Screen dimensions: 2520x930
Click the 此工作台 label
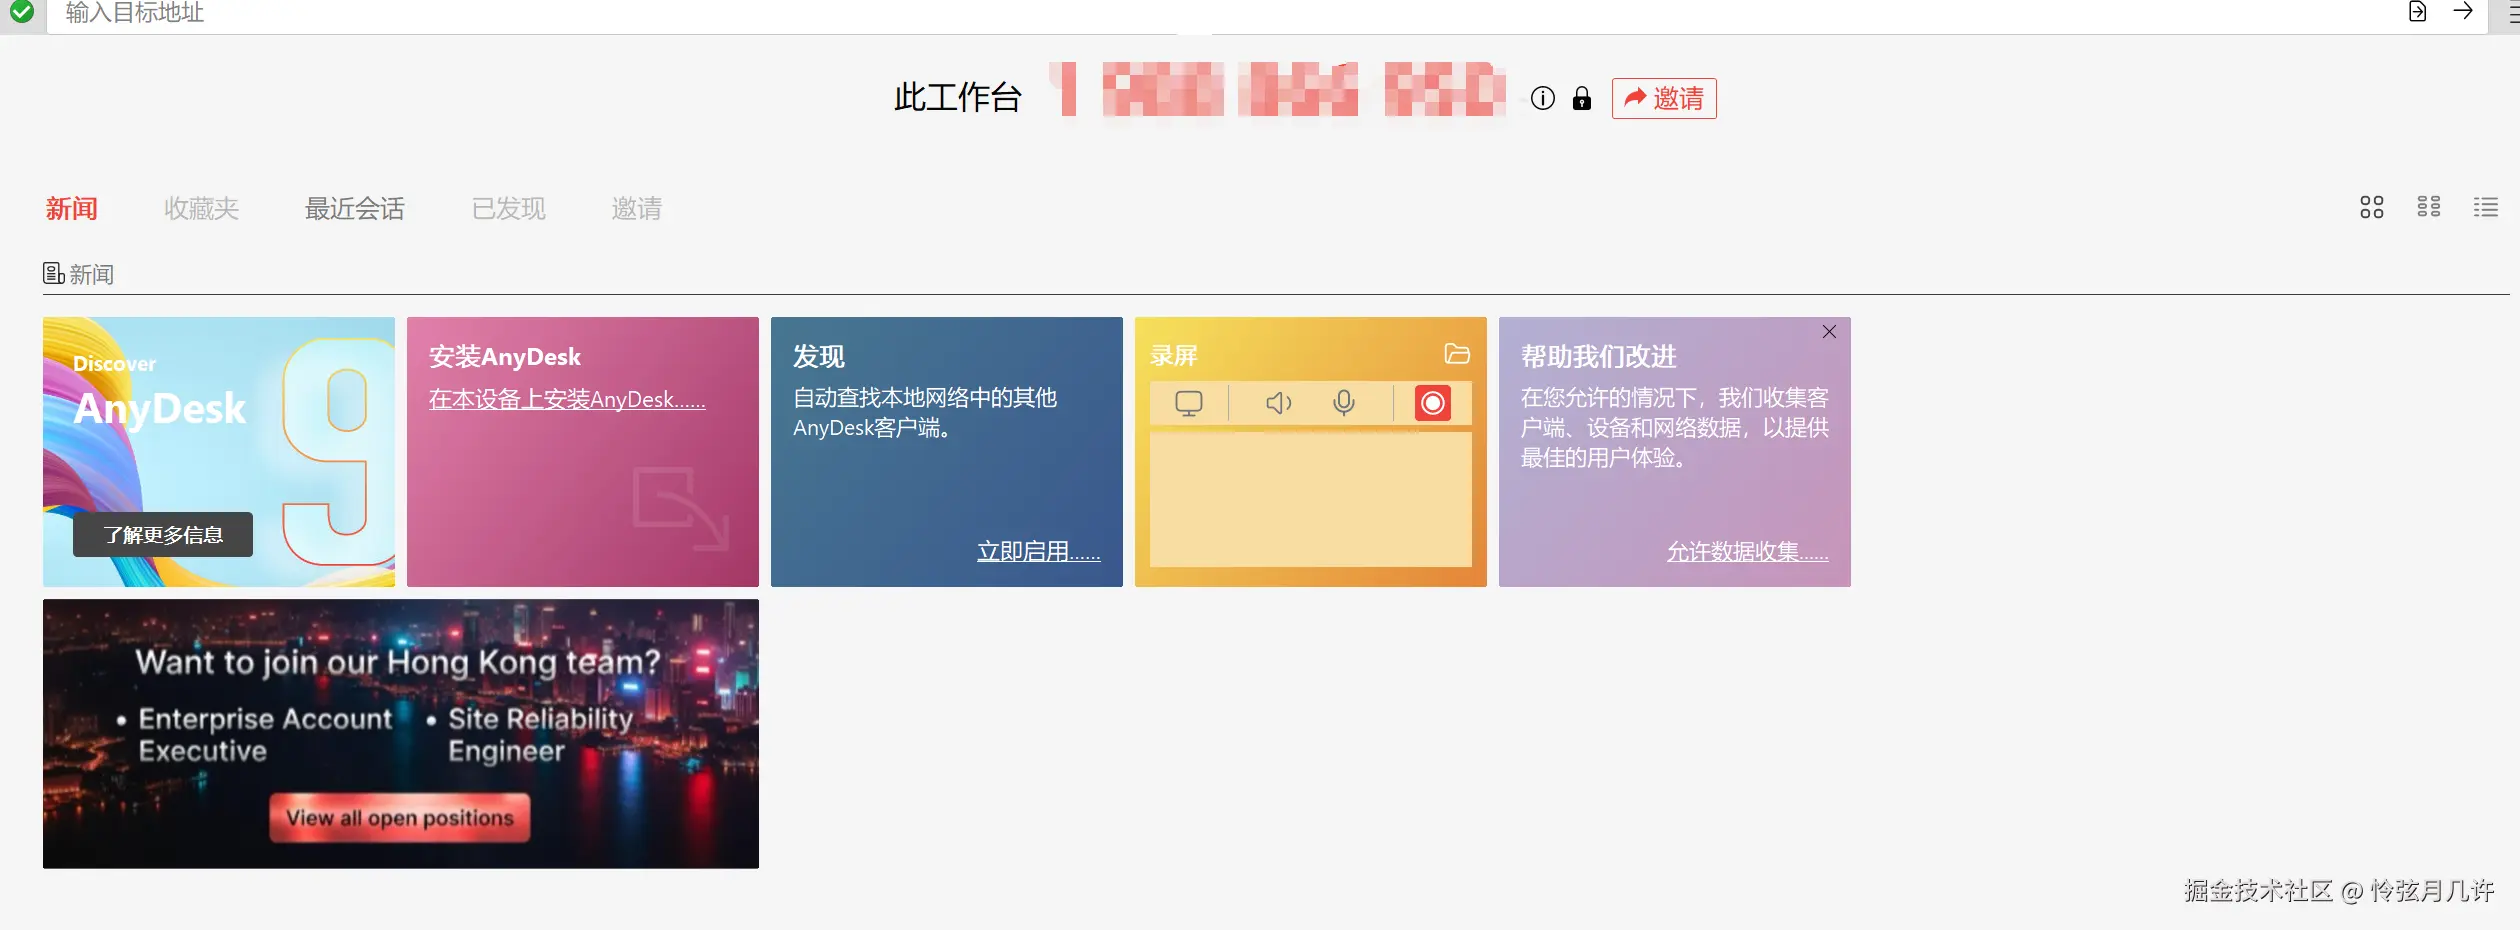958,98
